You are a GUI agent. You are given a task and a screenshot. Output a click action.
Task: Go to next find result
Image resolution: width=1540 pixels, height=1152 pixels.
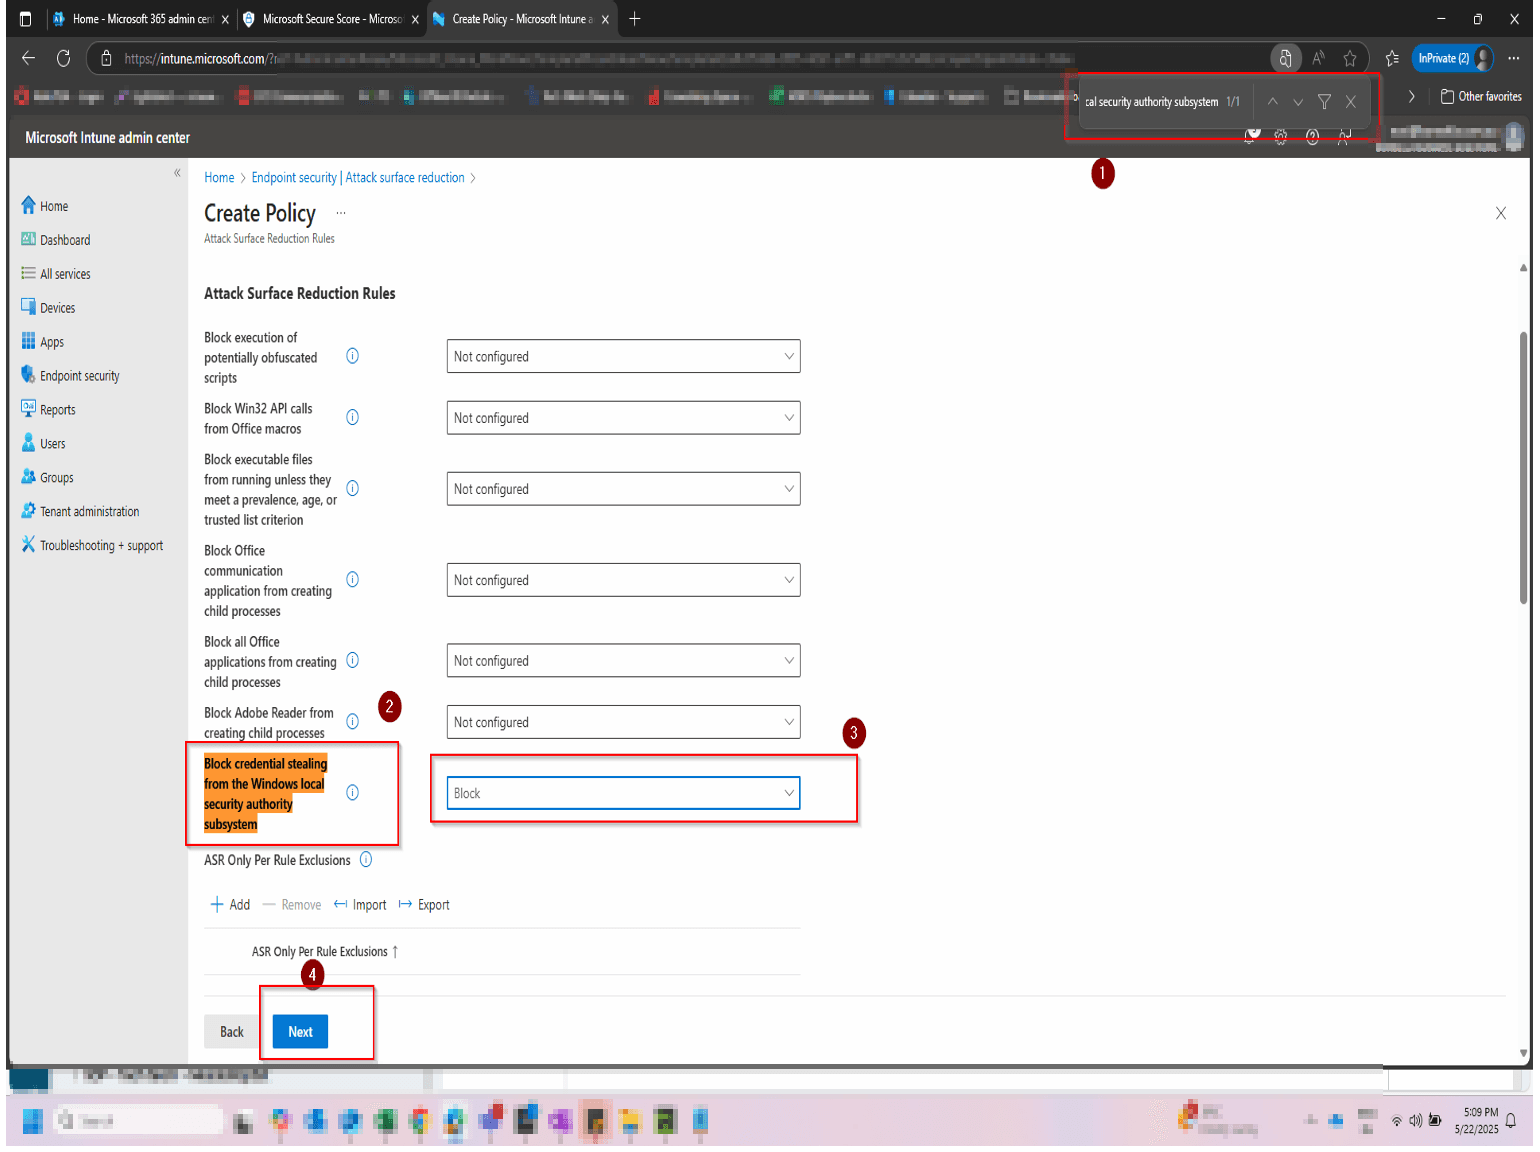pos(1298,102)
